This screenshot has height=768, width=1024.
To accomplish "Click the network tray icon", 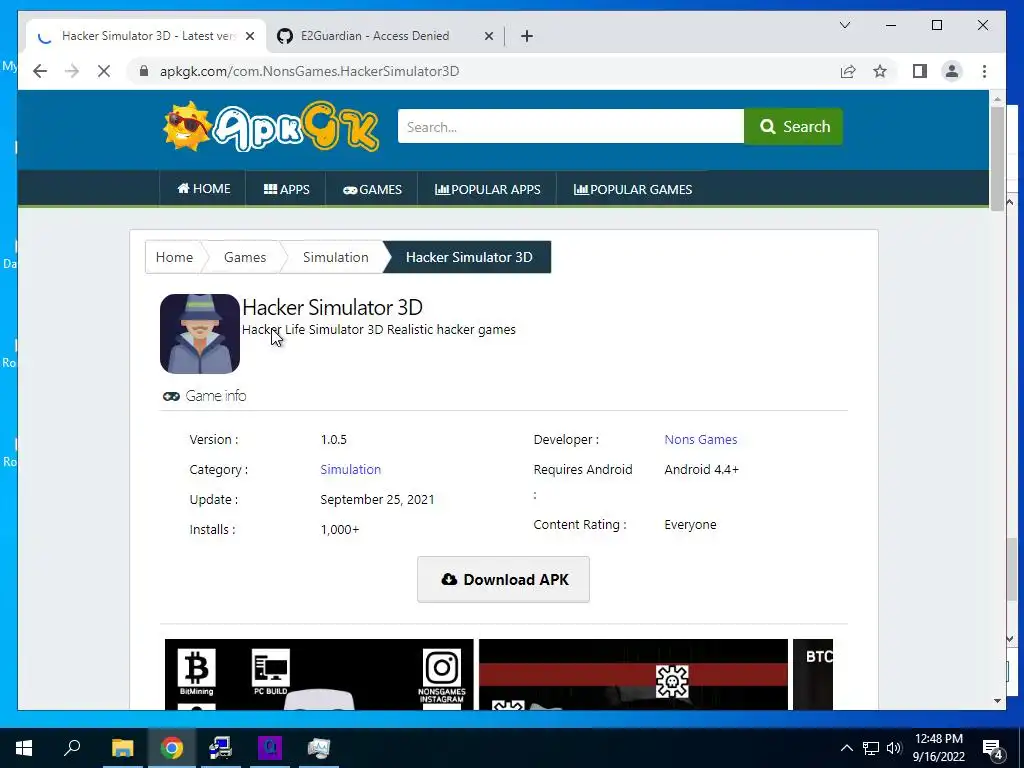I will click(871, 748).
